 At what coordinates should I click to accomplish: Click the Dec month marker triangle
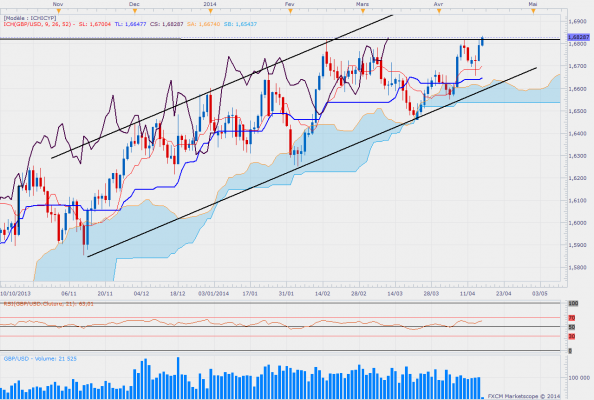click(x=134, y=11)
